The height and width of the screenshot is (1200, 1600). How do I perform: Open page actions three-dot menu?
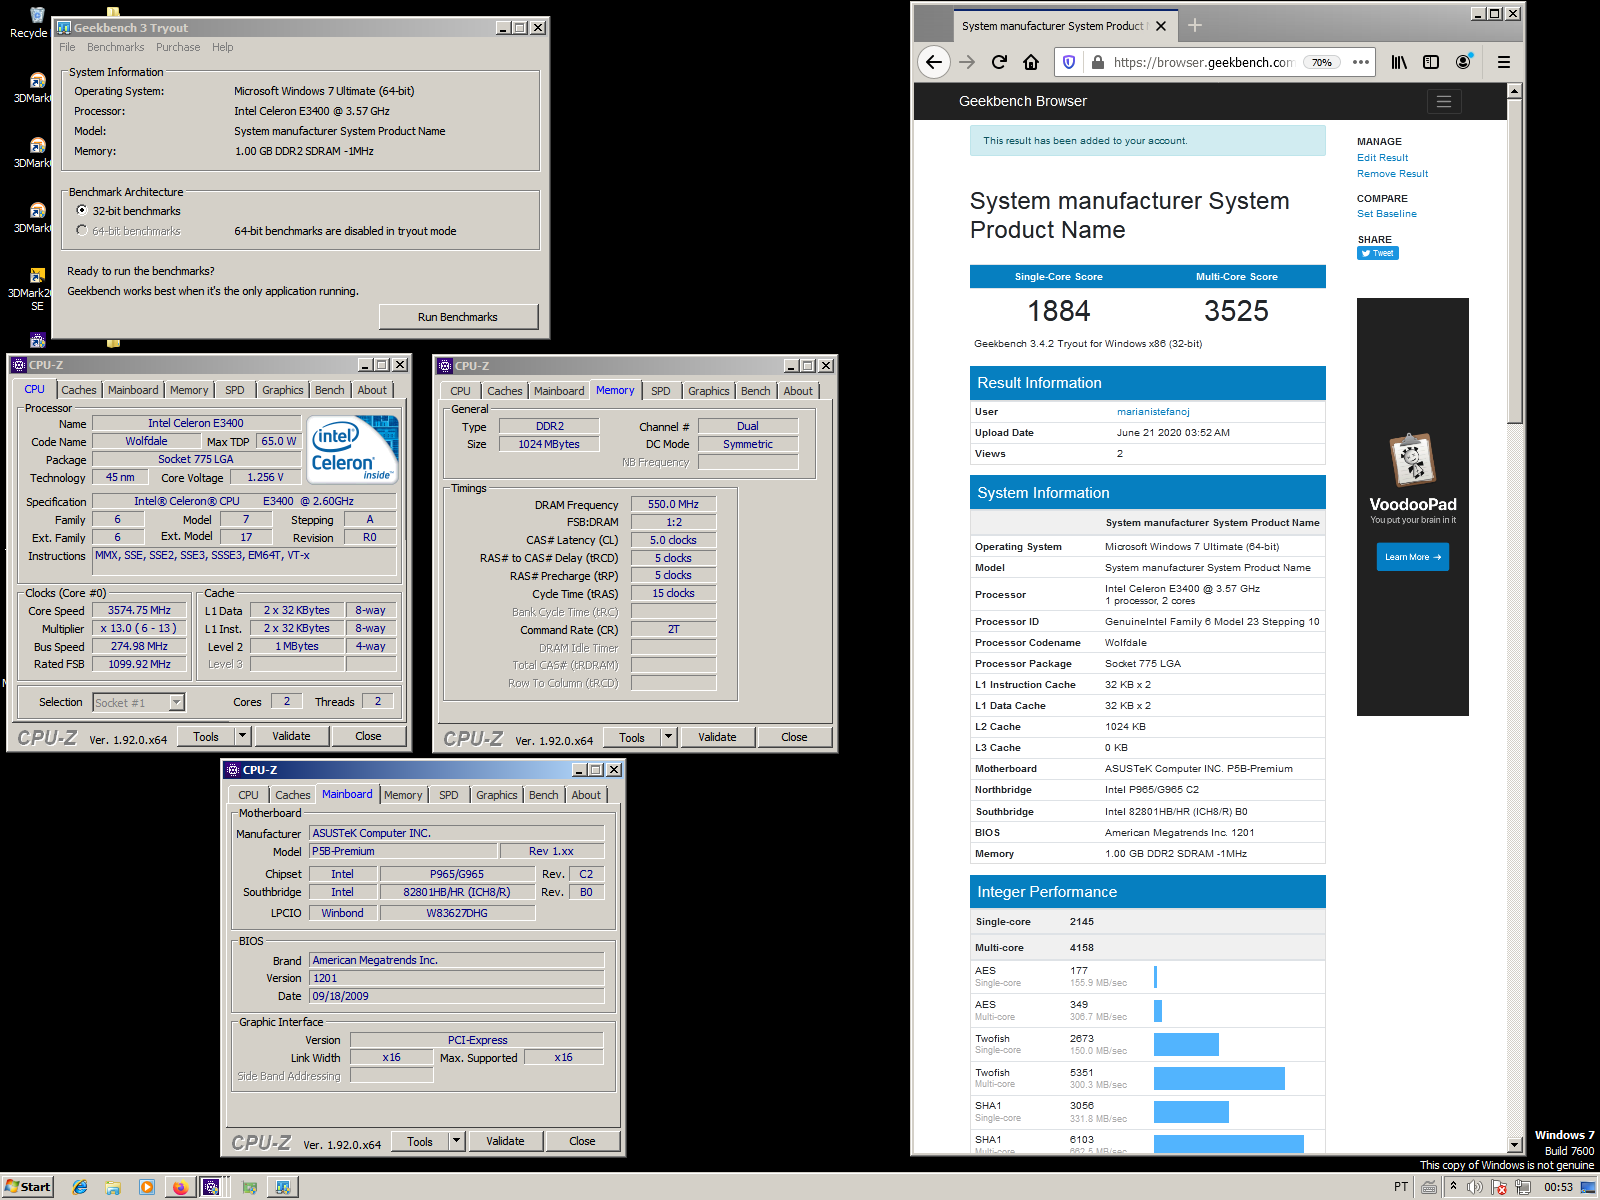pos(1361,62)
